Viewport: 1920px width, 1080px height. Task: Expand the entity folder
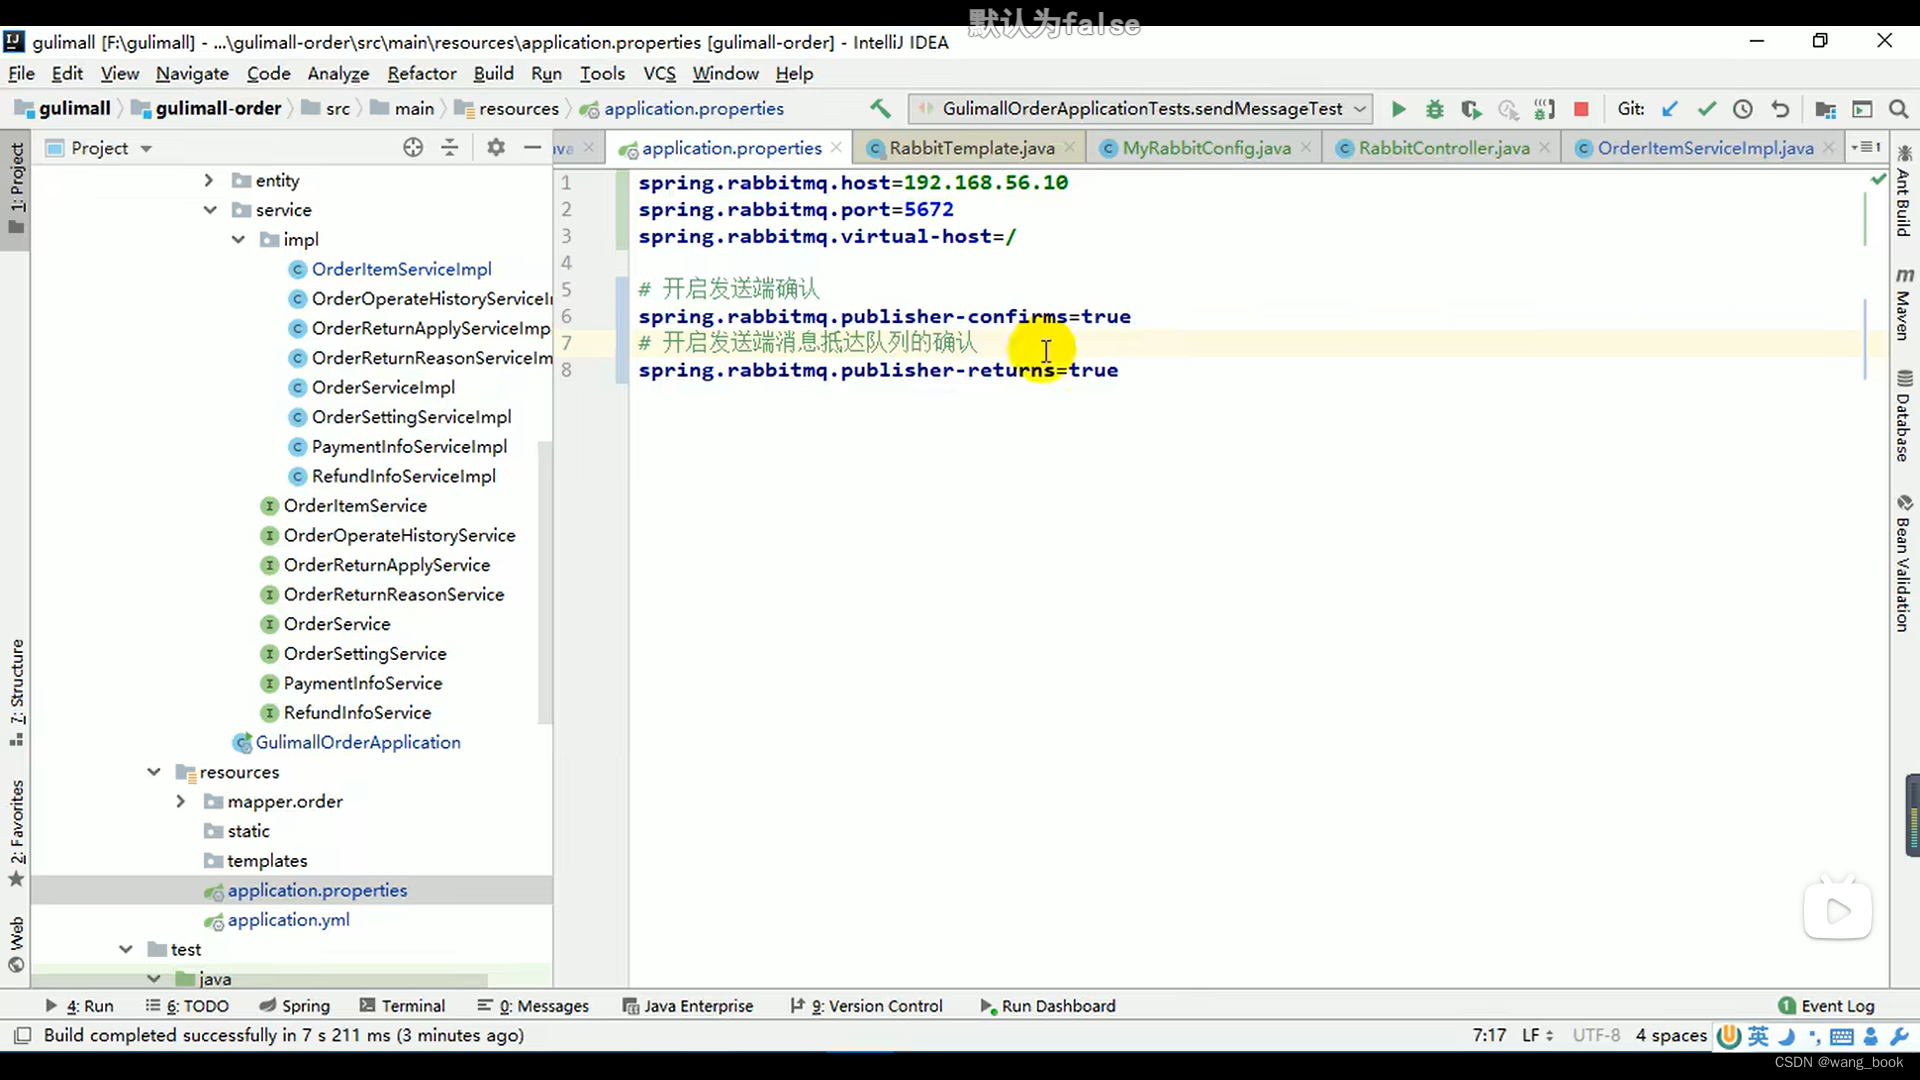(x=208, y=180)
